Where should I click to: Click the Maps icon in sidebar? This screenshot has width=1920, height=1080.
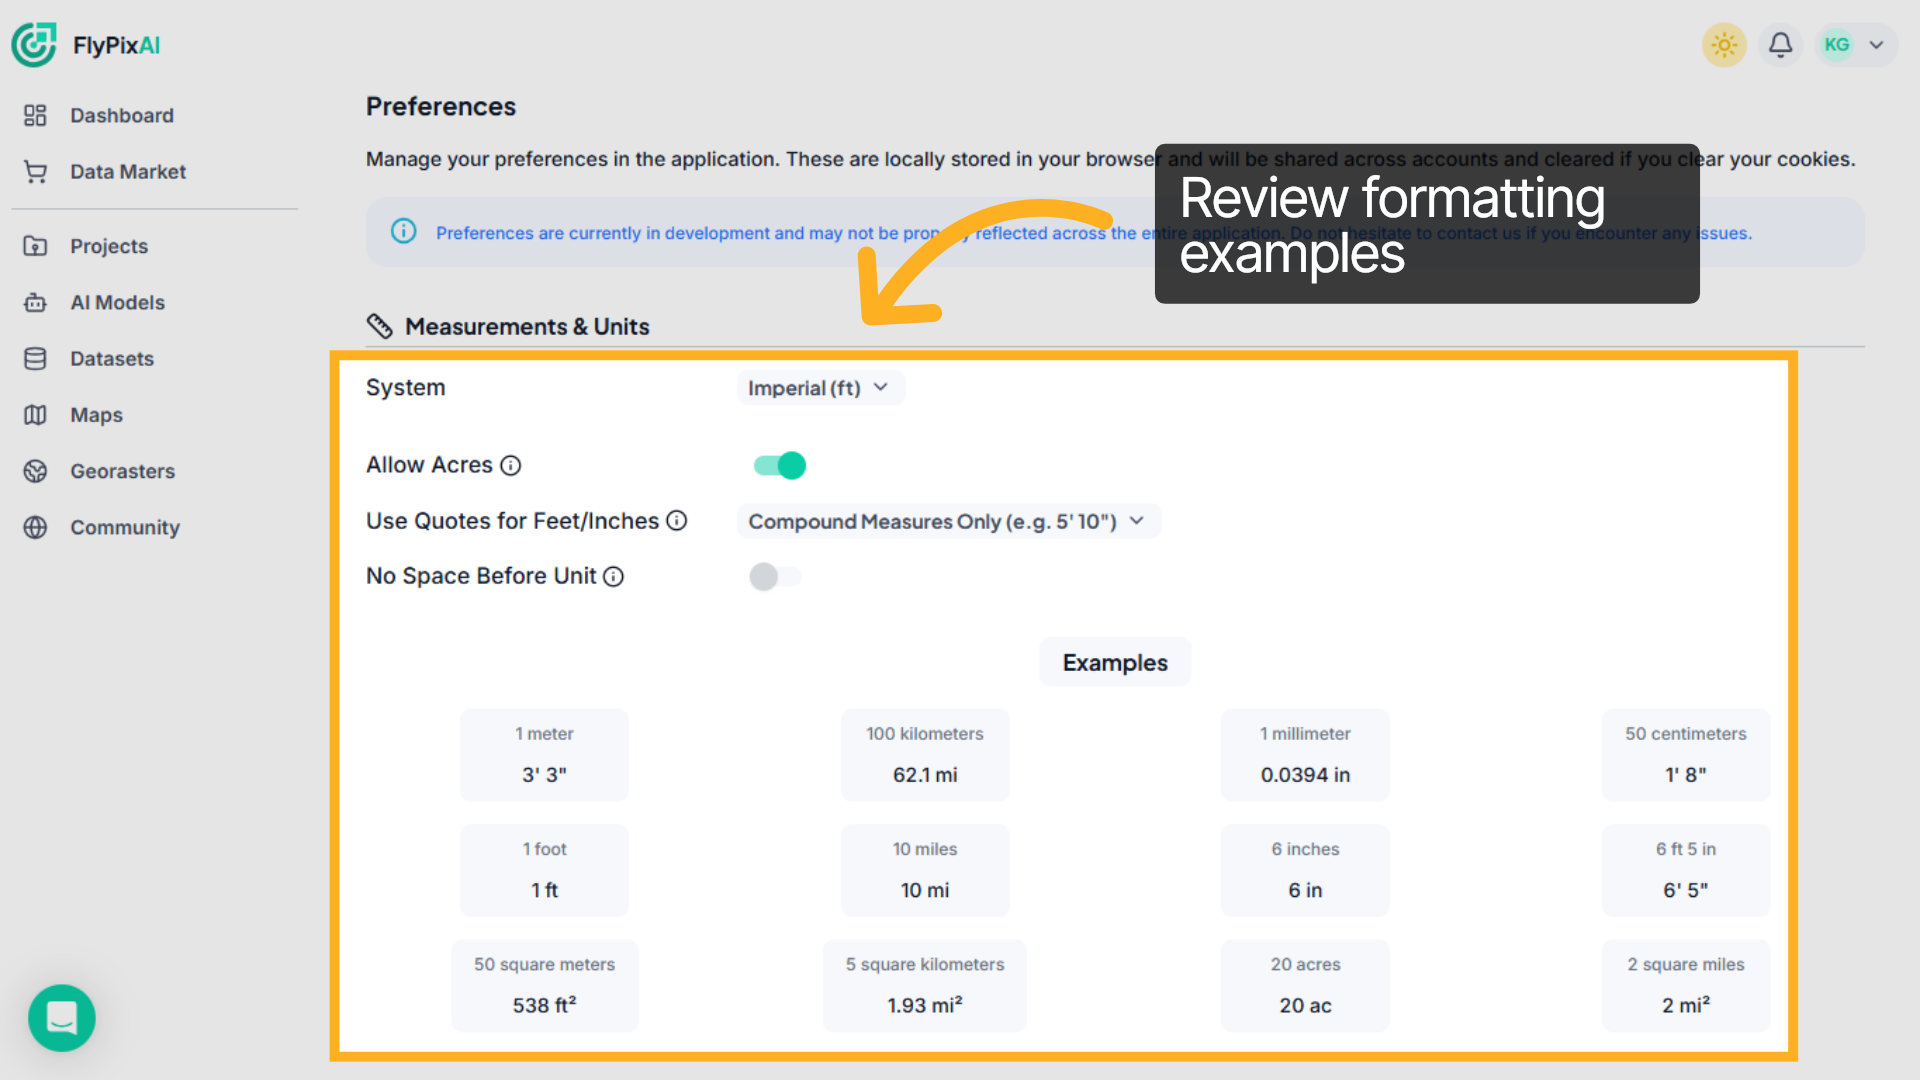tap(35, 415)
